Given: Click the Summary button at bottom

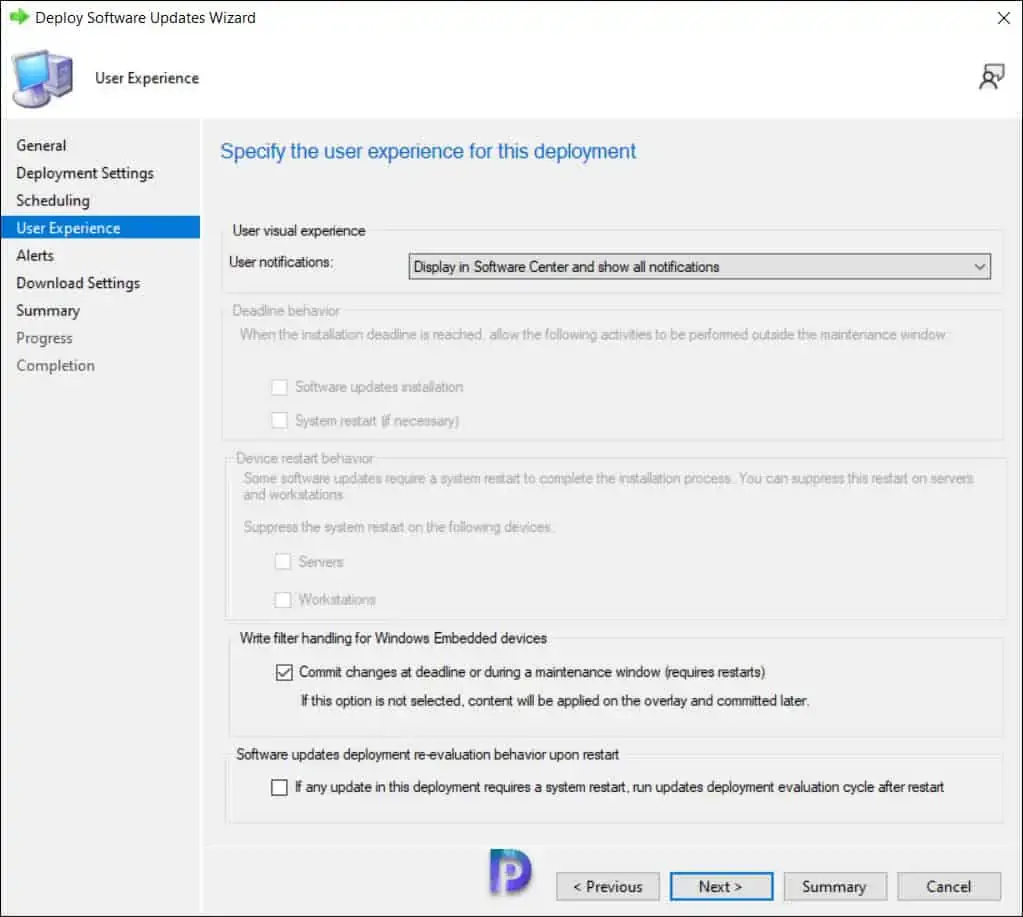Looking at the screenshot, I should click(835, 887).
